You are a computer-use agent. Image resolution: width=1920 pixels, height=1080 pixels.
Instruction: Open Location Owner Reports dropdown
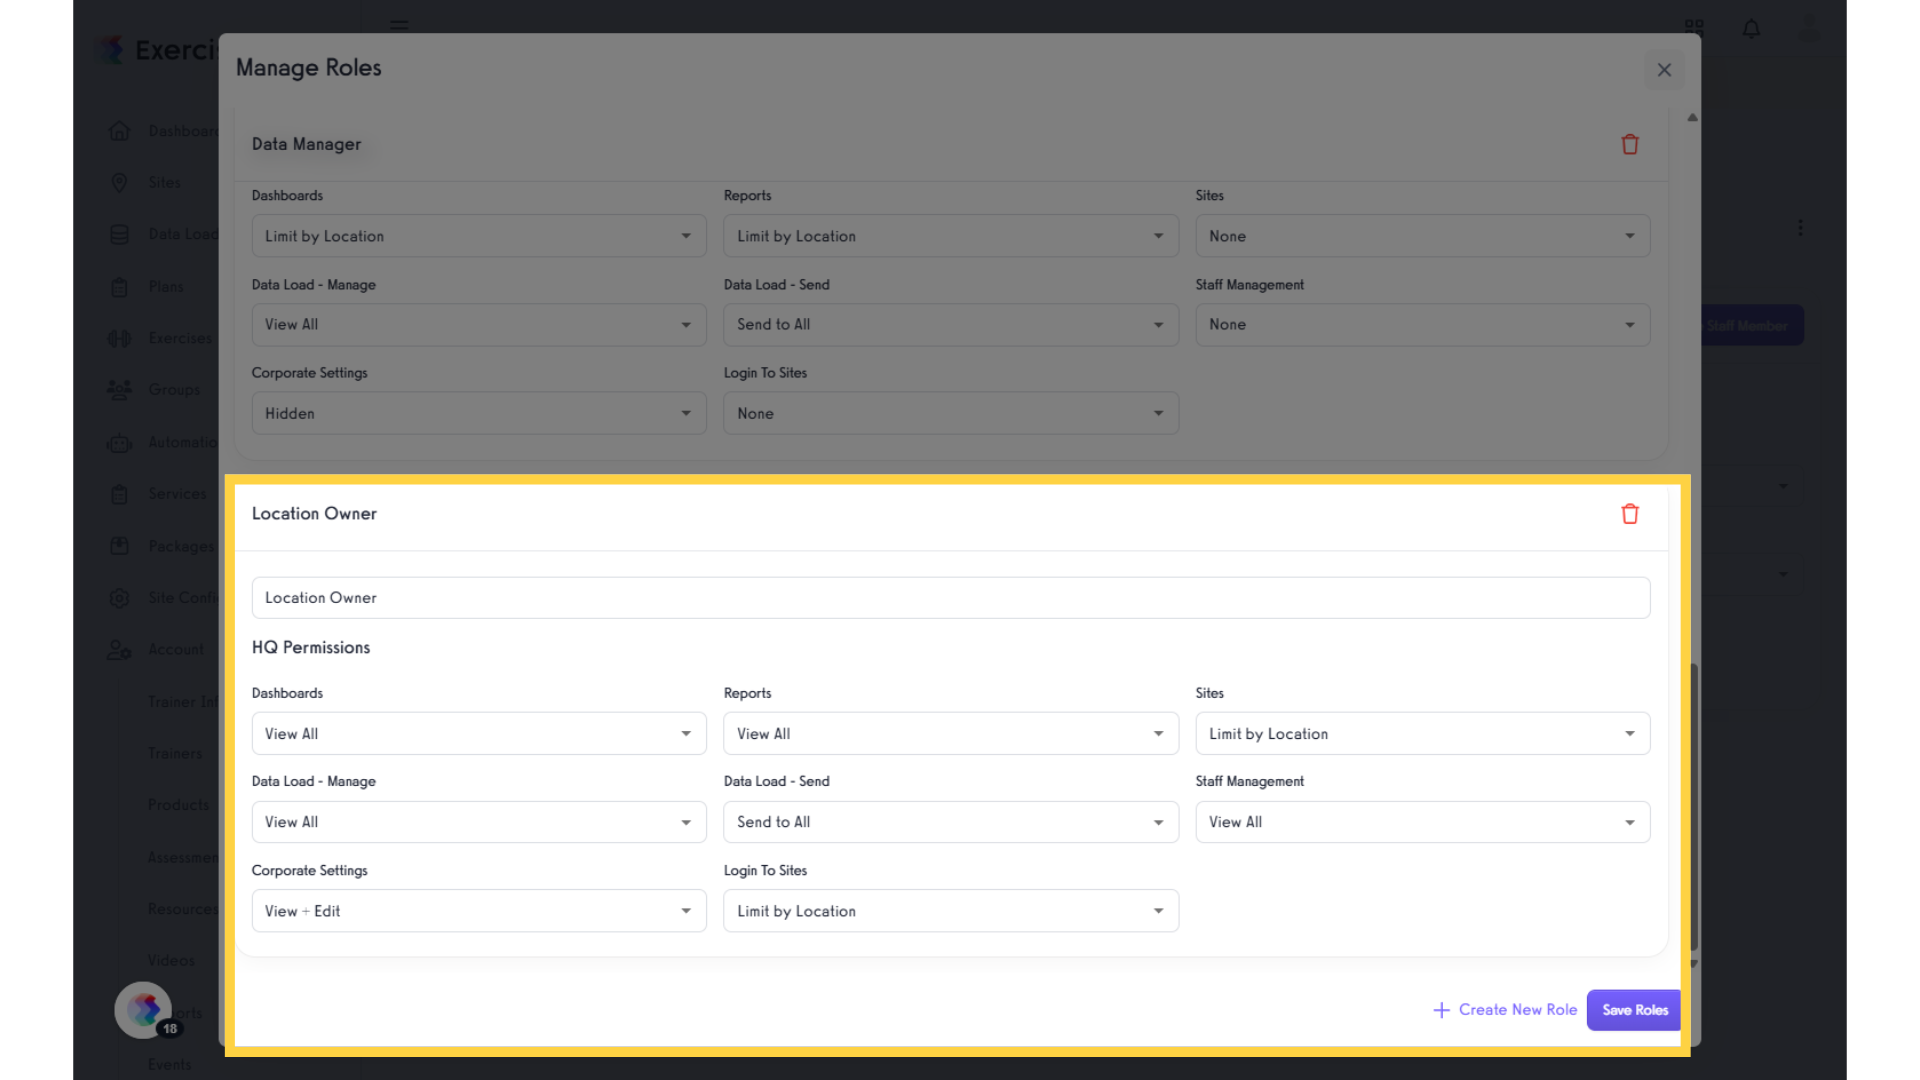(951, 734)
